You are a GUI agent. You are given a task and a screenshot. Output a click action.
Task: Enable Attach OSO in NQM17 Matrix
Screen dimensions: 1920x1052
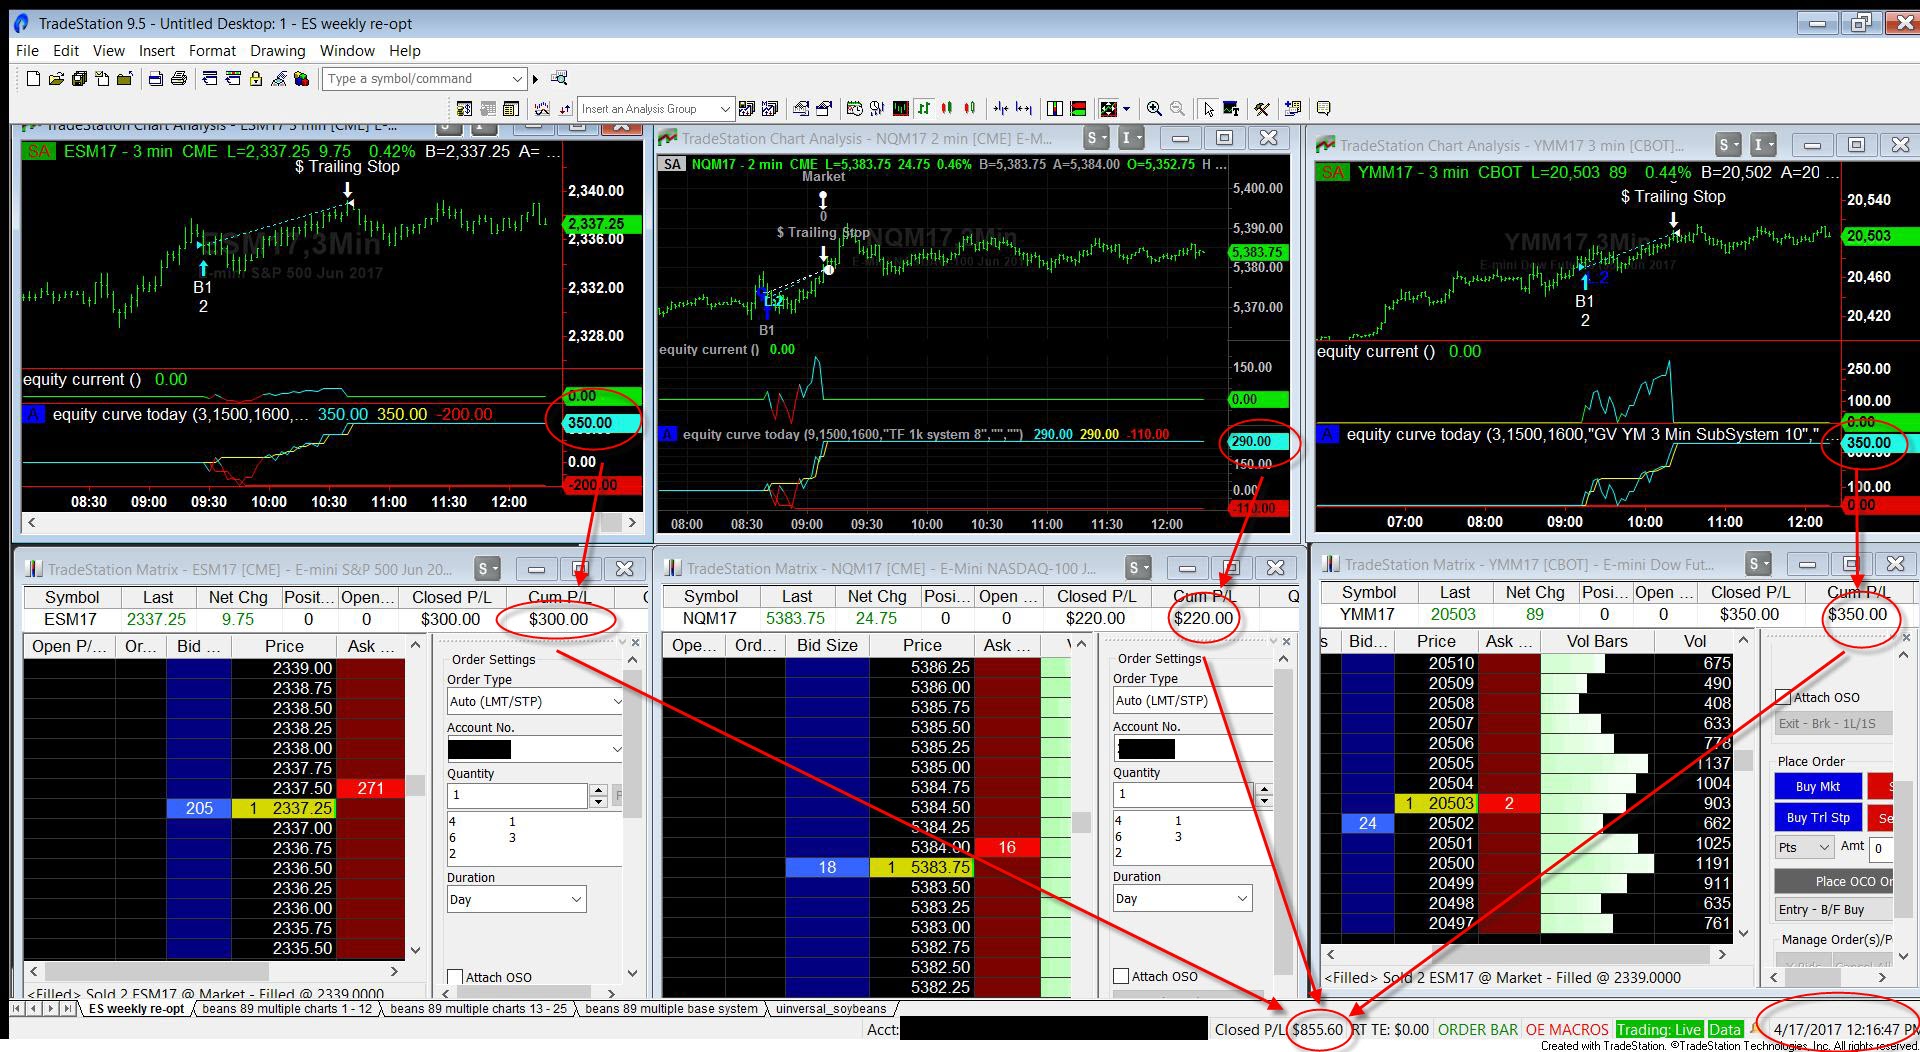pos(1121,976)
